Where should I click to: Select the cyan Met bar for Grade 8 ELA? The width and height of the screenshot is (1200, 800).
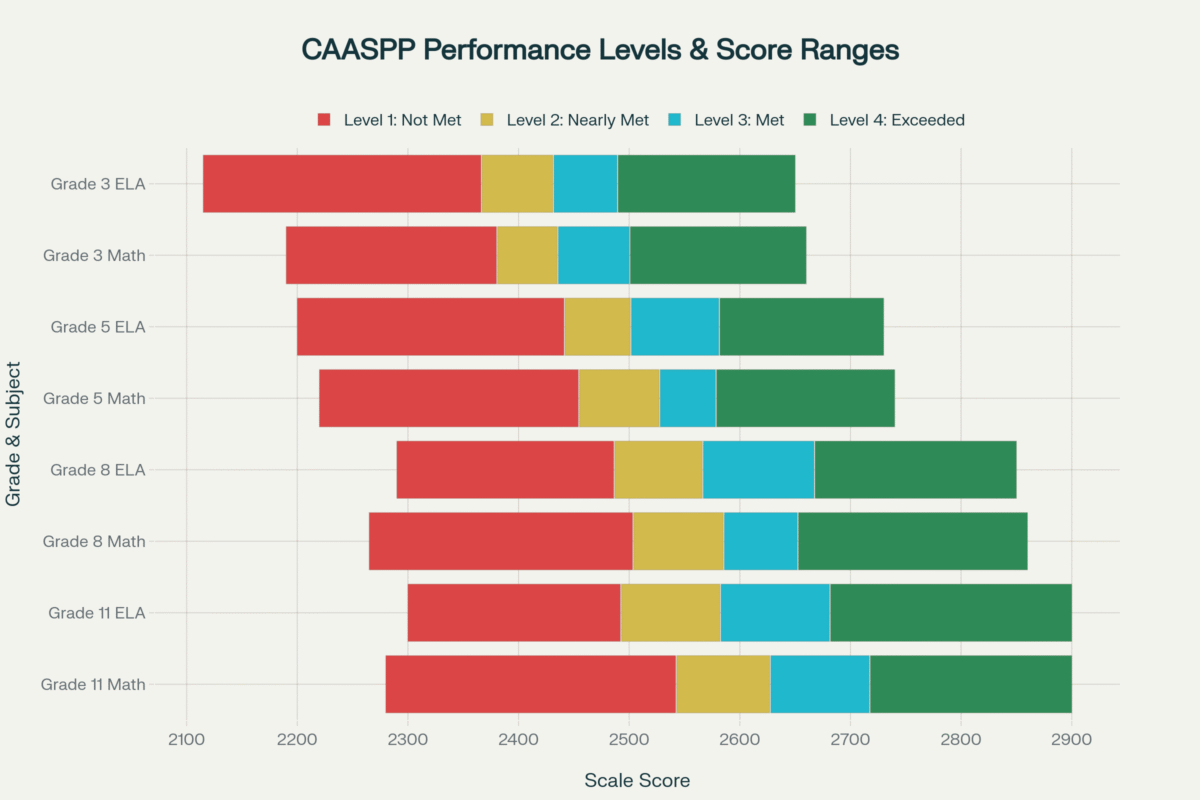point(759,470)
